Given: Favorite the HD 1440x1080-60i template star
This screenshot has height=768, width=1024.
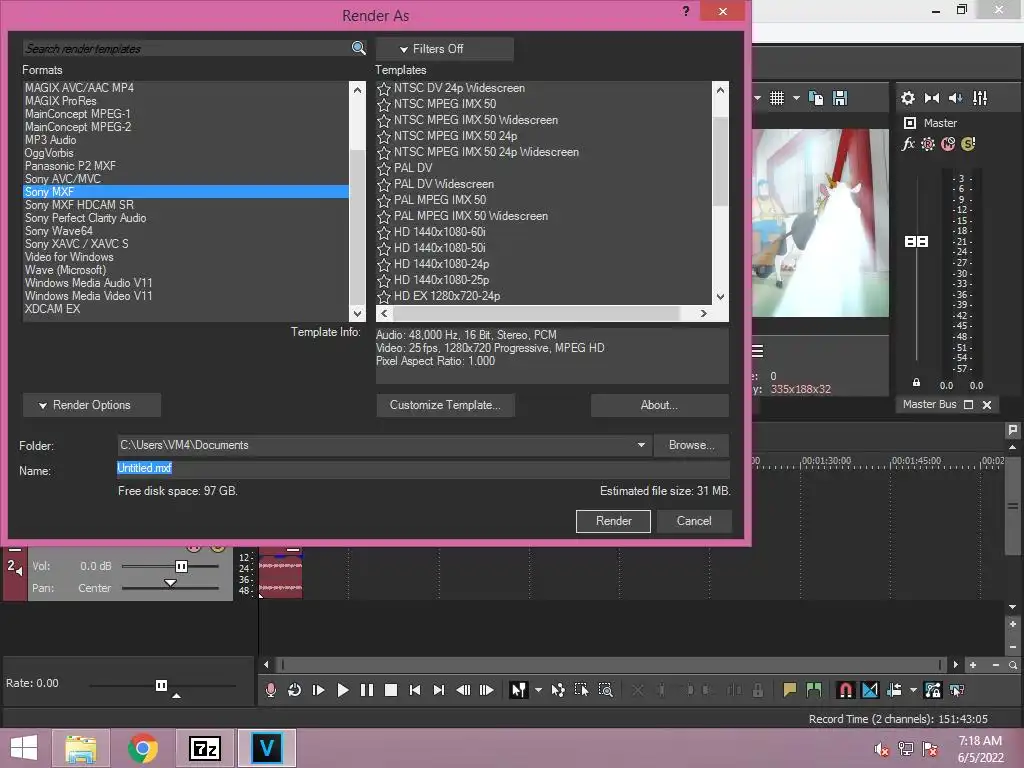Looking at the screenshot, I should (x=383, y=232).
